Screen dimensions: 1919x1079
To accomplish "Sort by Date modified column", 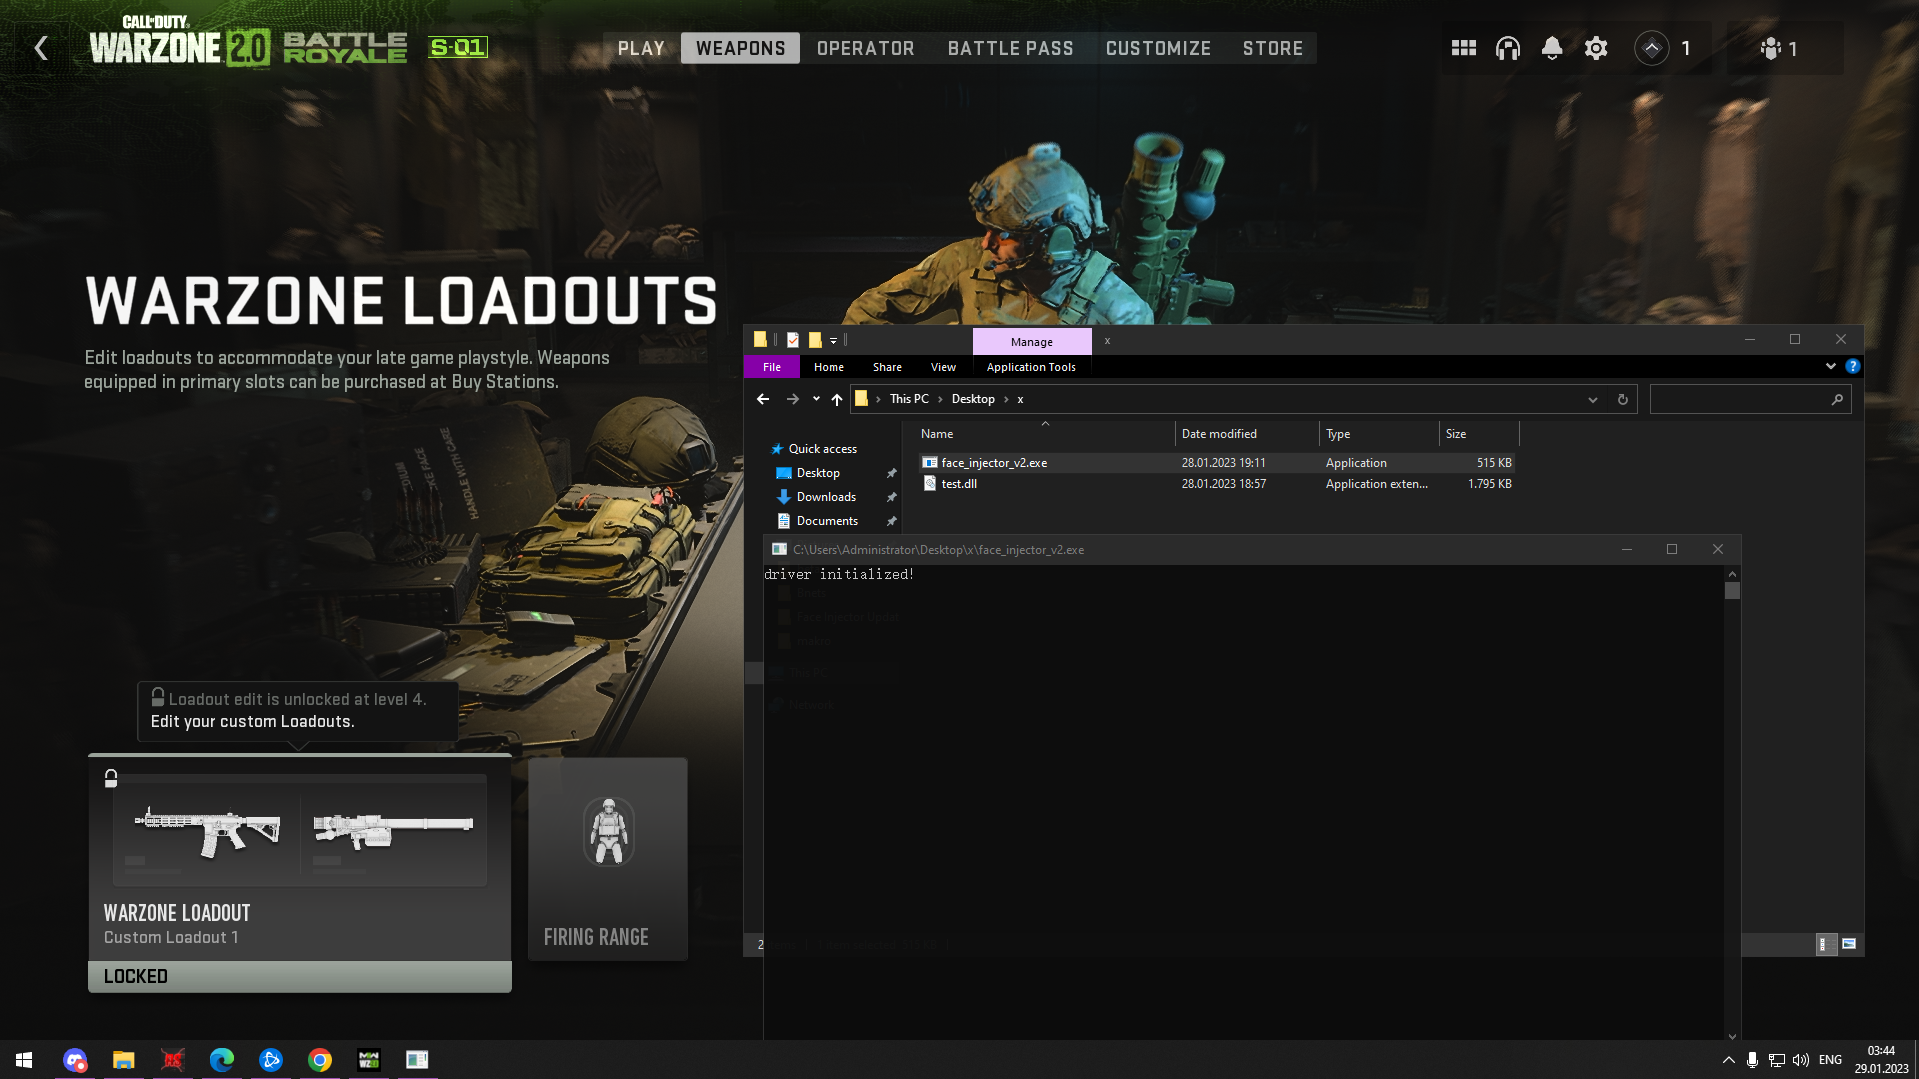I will [1247, 434].
